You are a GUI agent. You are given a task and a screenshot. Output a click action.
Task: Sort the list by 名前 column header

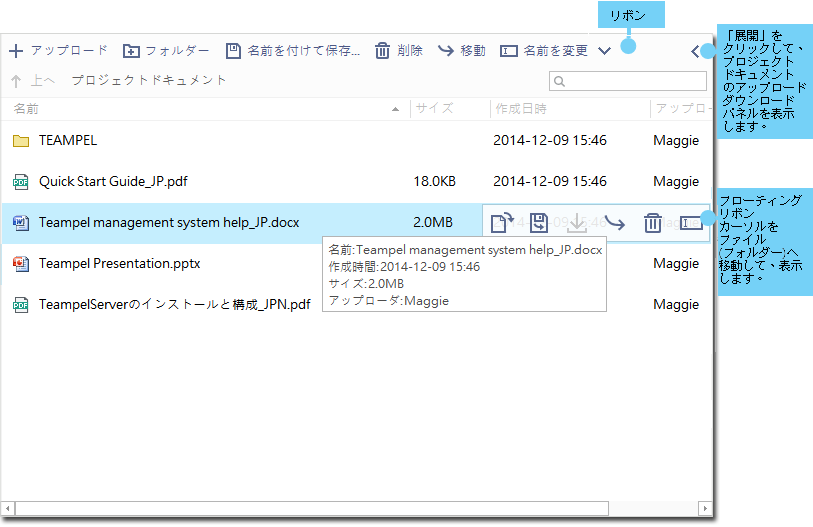click(x=26, y=108)
